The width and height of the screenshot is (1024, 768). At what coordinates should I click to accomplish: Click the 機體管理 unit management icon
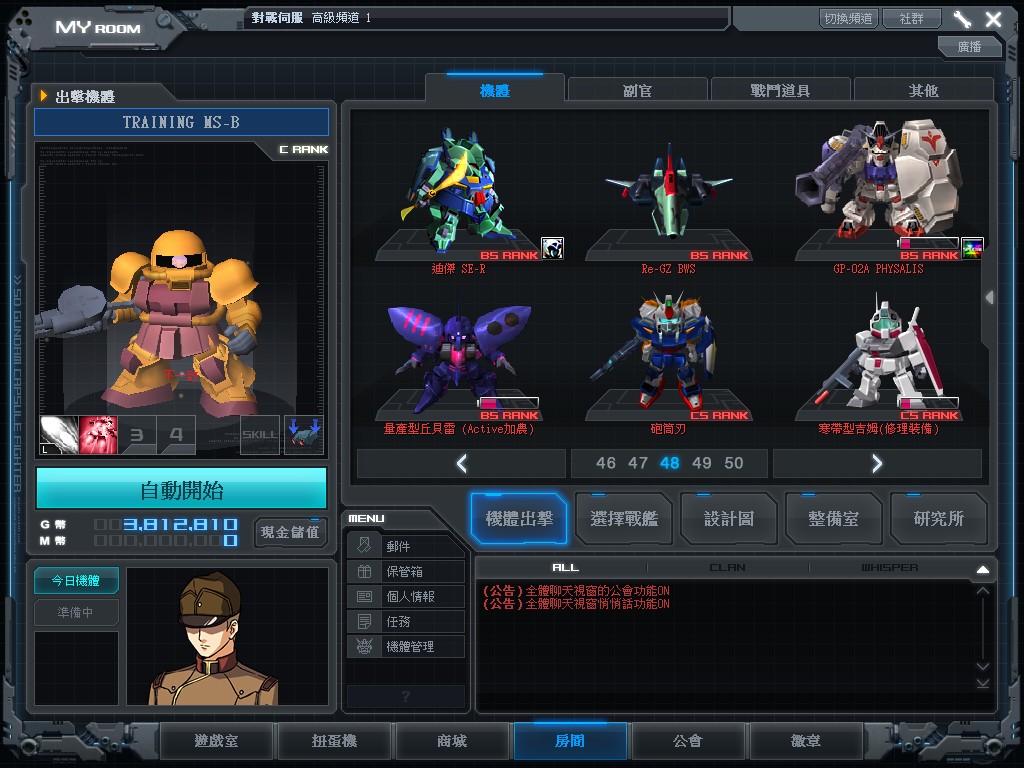coord(364,646)
